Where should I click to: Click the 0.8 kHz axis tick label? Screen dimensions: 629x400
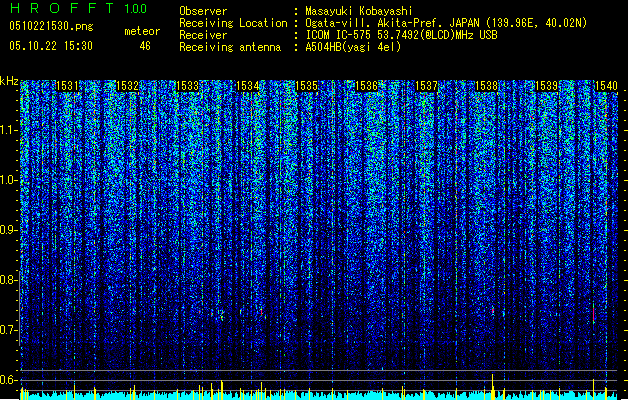coord(9,280)
